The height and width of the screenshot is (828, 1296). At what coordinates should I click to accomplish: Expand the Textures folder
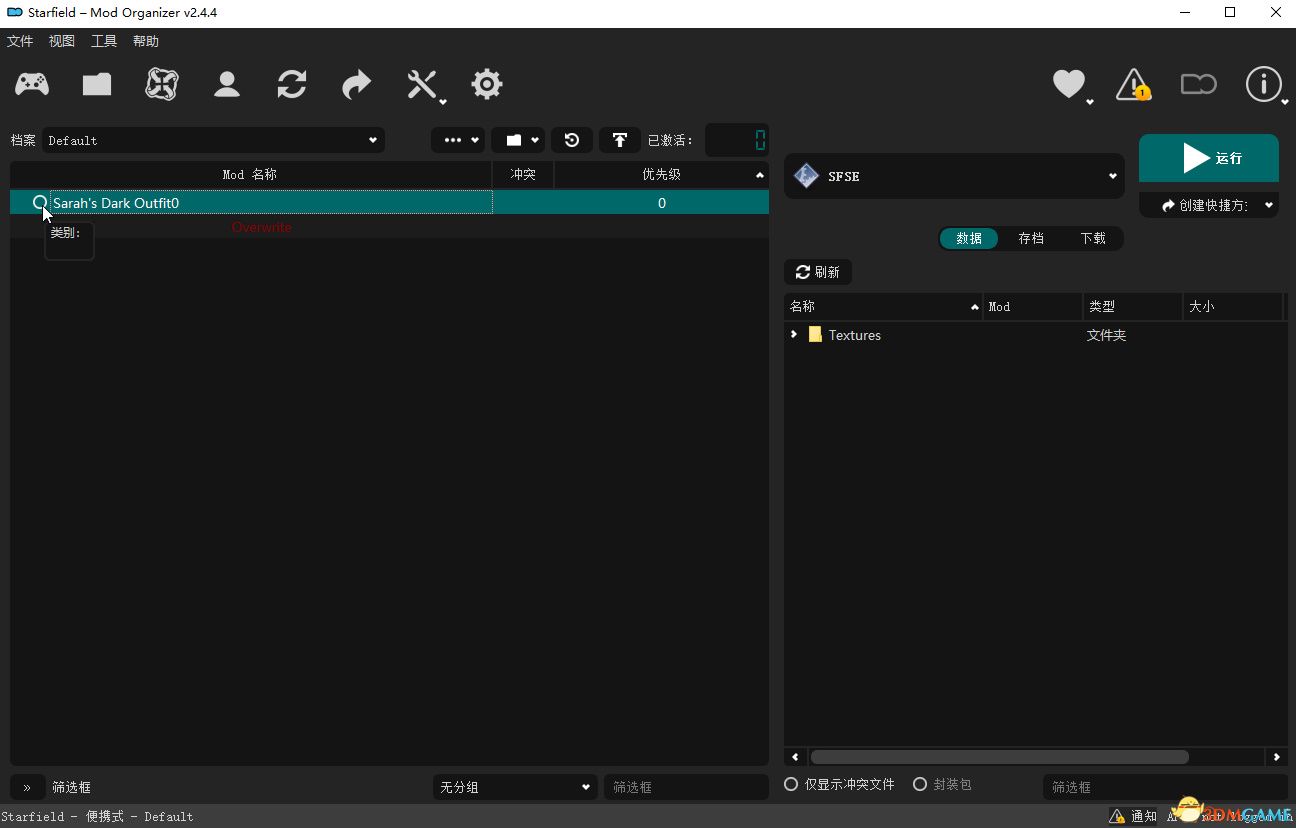(794, 335)
